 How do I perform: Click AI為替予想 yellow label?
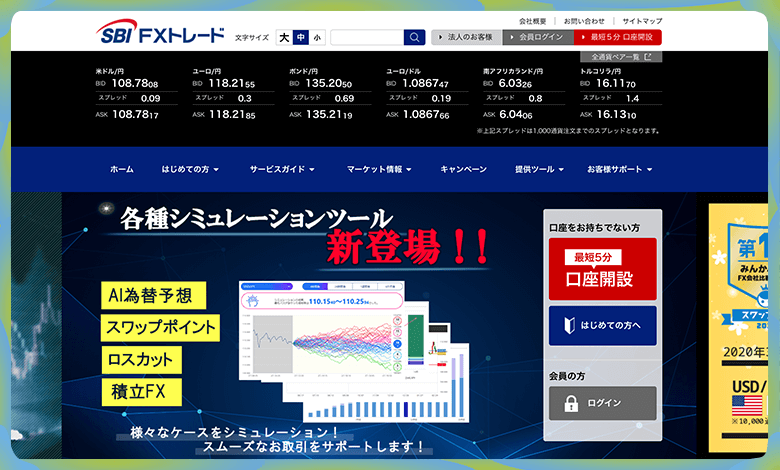pos(153,295)
